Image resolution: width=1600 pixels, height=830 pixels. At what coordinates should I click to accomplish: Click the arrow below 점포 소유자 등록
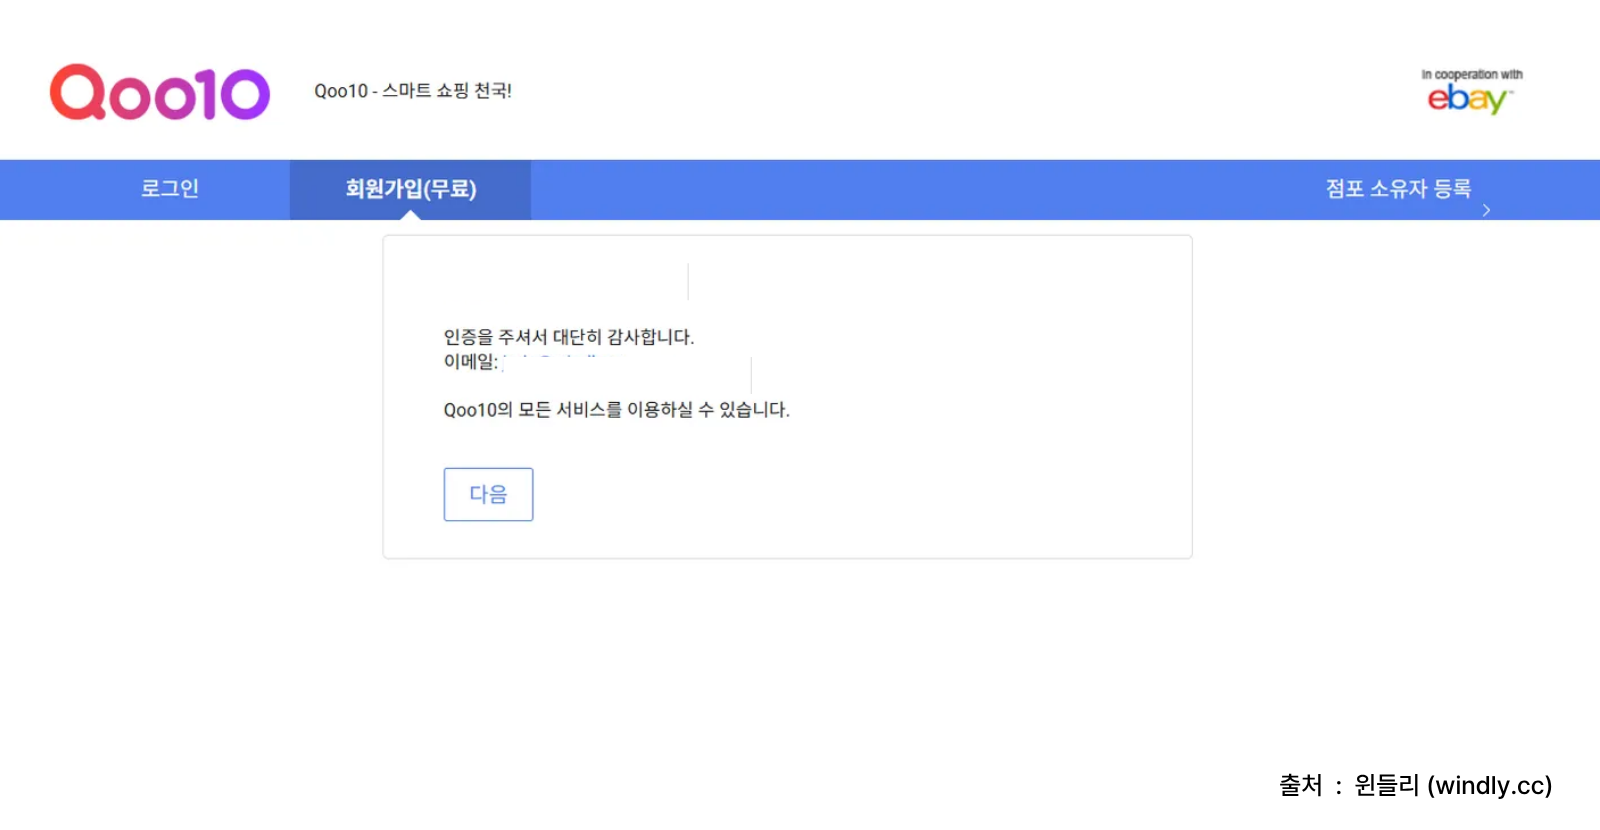1486,210
